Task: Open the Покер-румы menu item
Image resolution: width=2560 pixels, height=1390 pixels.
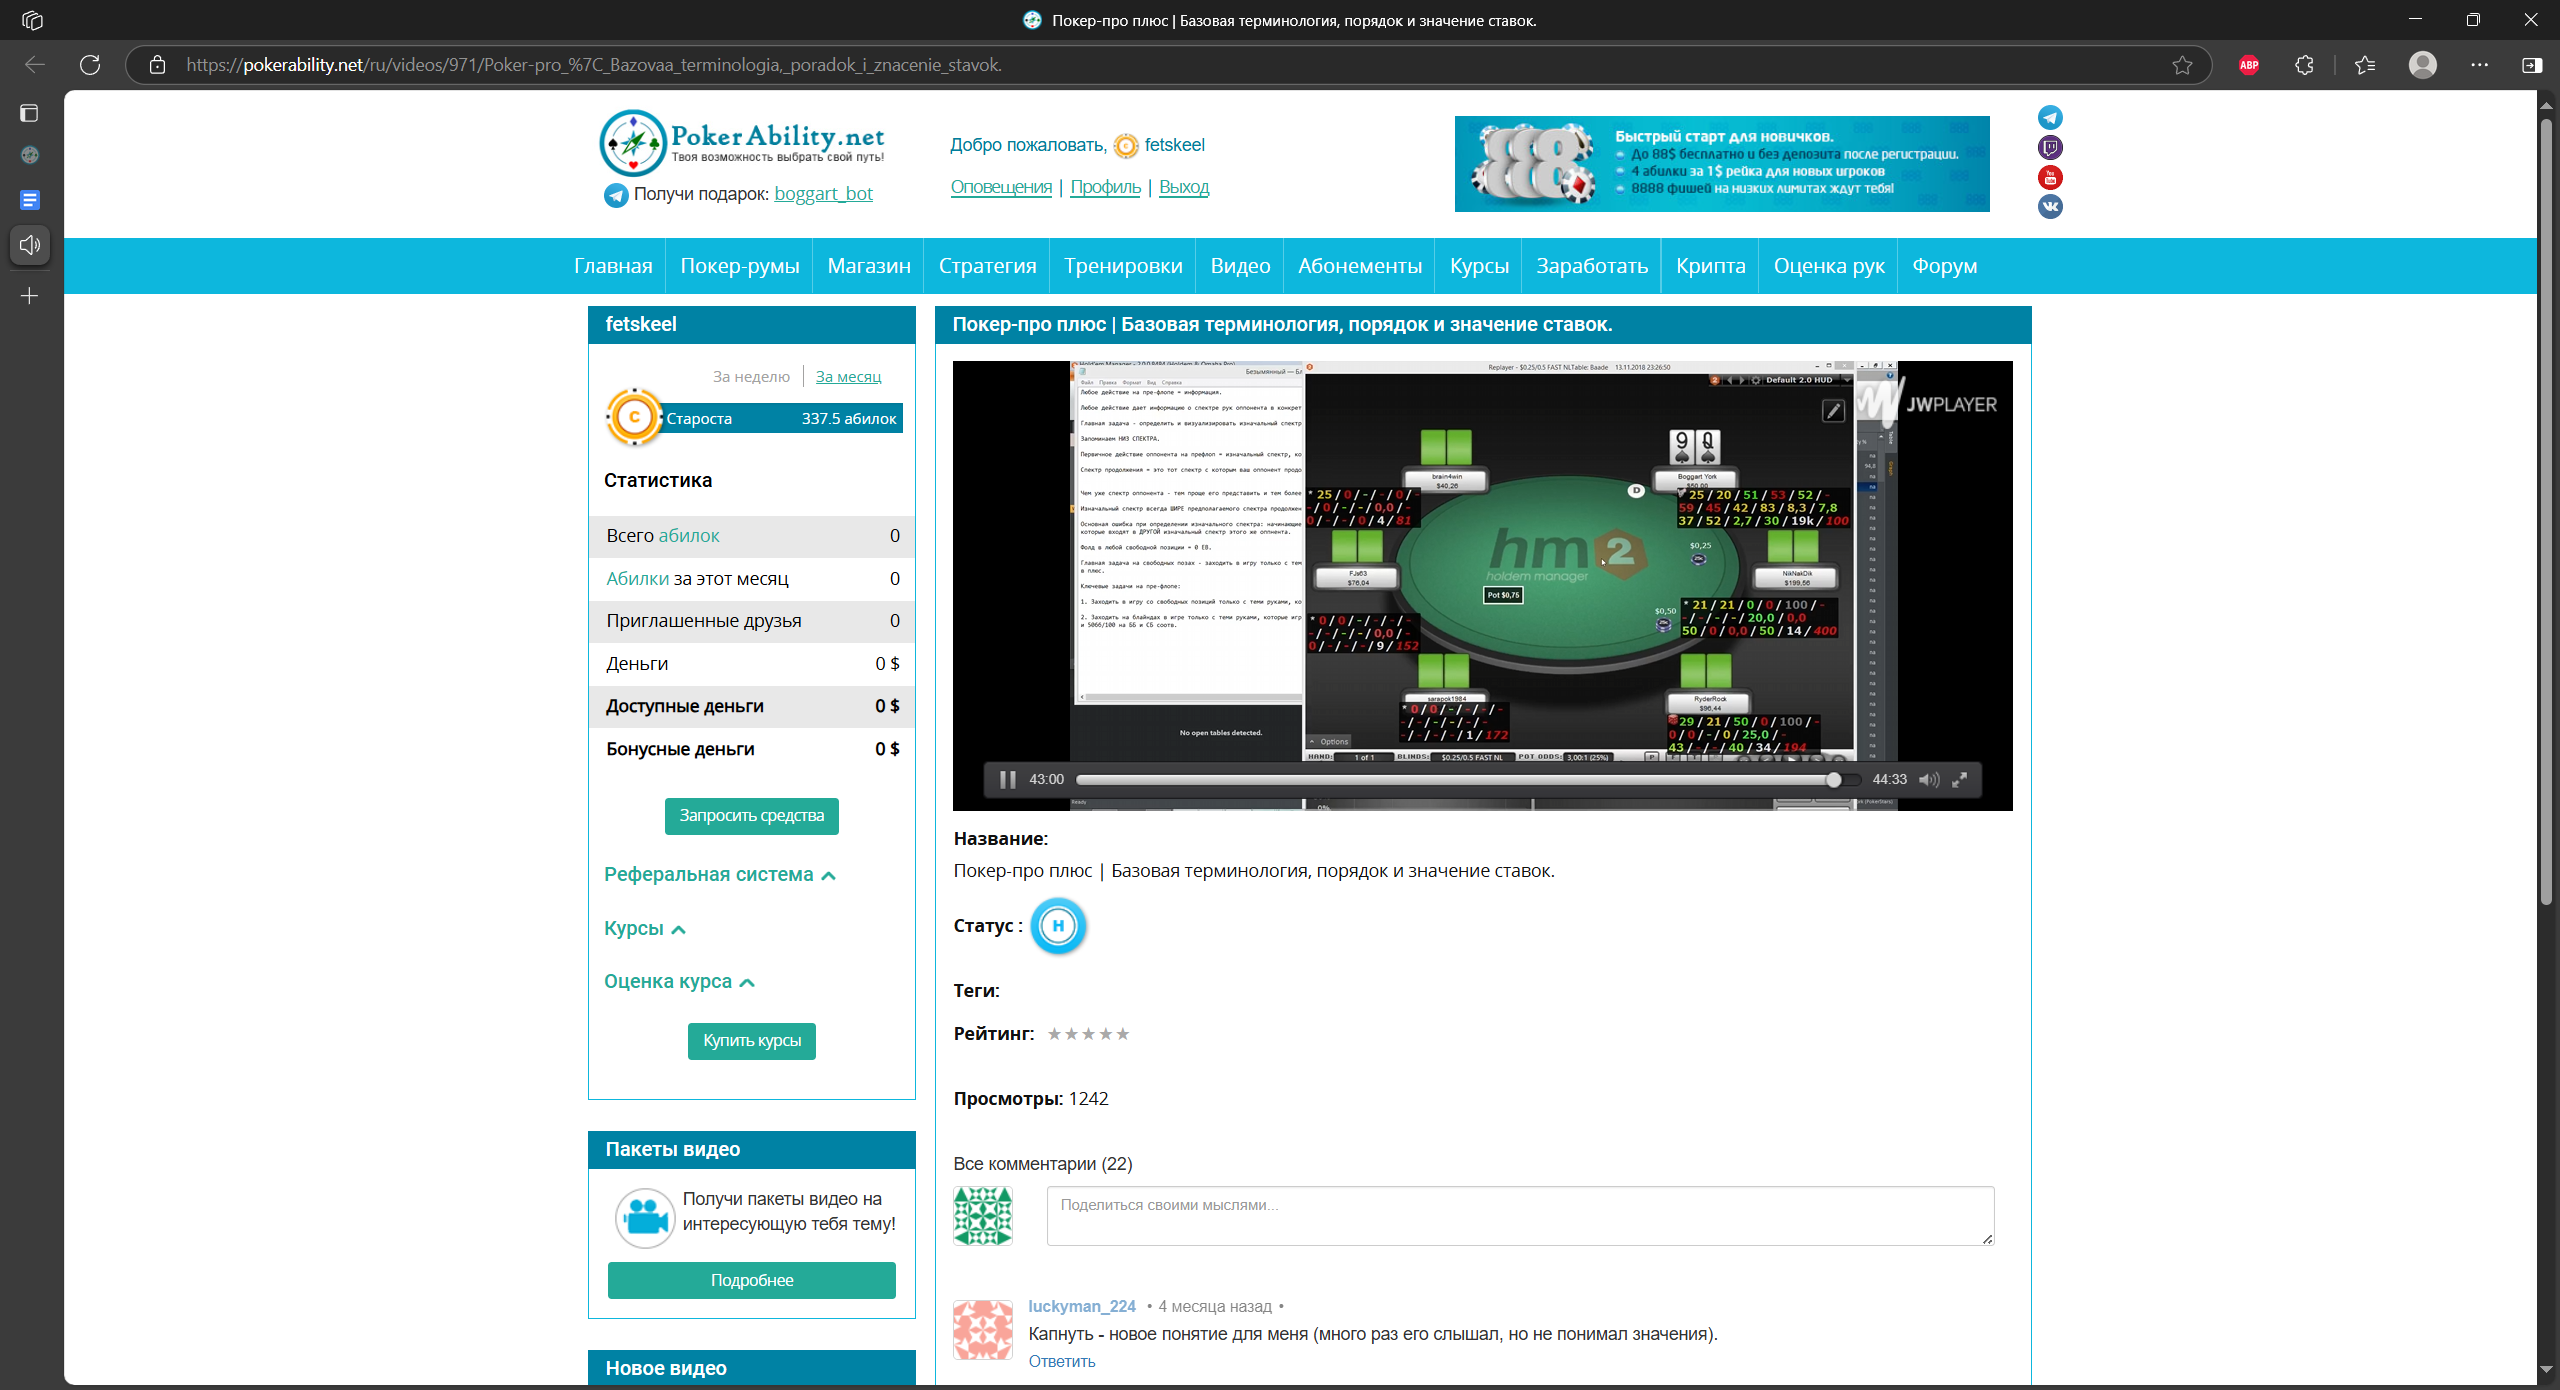Action: click(740, 266)
